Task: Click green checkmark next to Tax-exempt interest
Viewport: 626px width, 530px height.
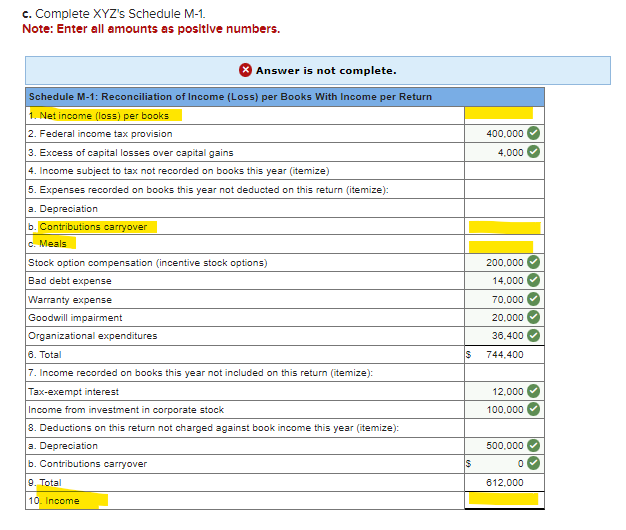Action: [533, 391]
